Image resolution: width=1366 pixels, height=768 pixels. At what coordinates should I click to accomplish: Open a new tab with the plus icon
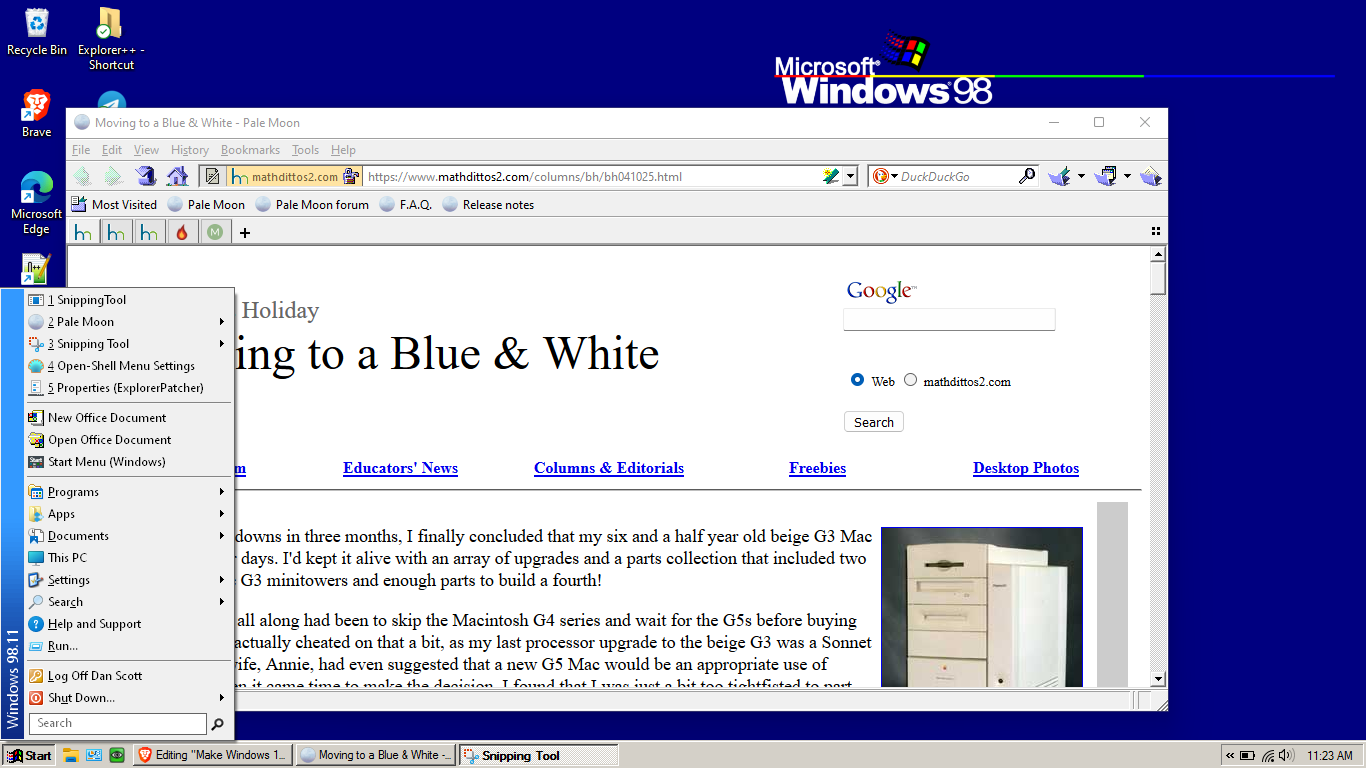pos(244,231)
